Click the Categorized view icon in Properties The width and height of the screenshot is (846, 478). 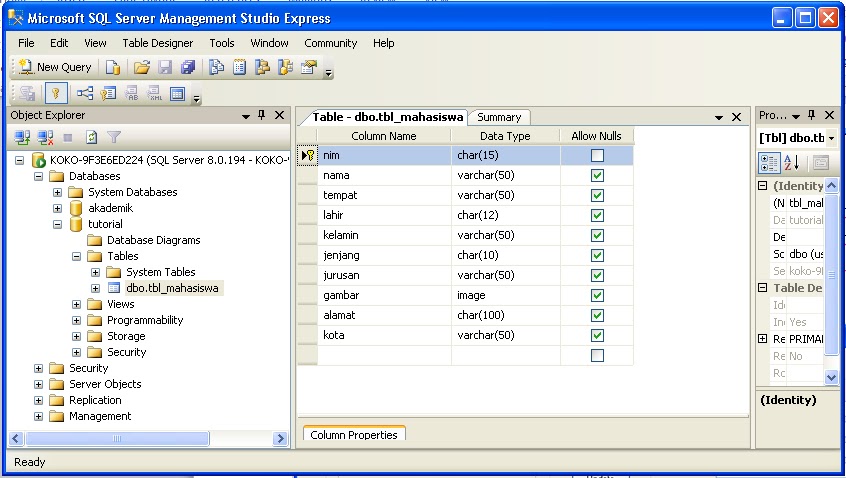(769, 162)
